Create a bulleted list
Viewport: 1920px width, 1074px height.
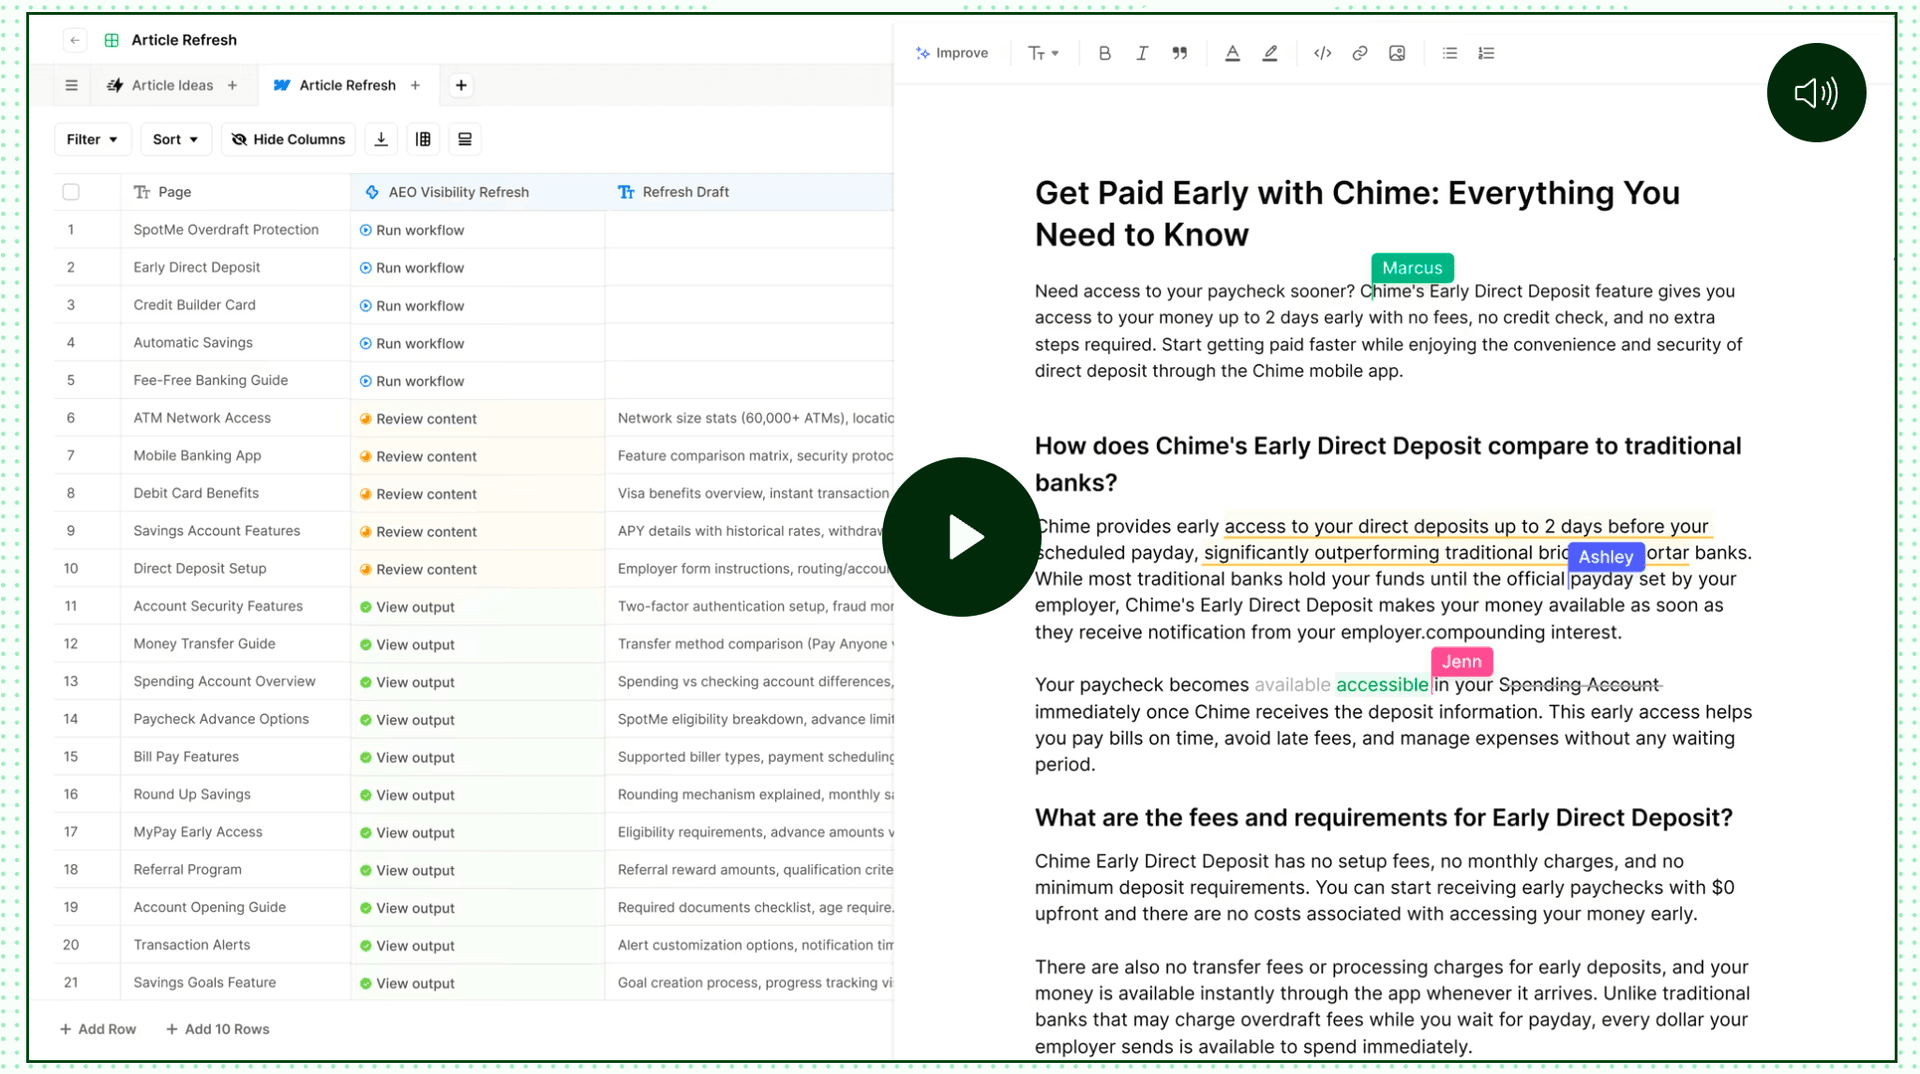[1449, 53]
